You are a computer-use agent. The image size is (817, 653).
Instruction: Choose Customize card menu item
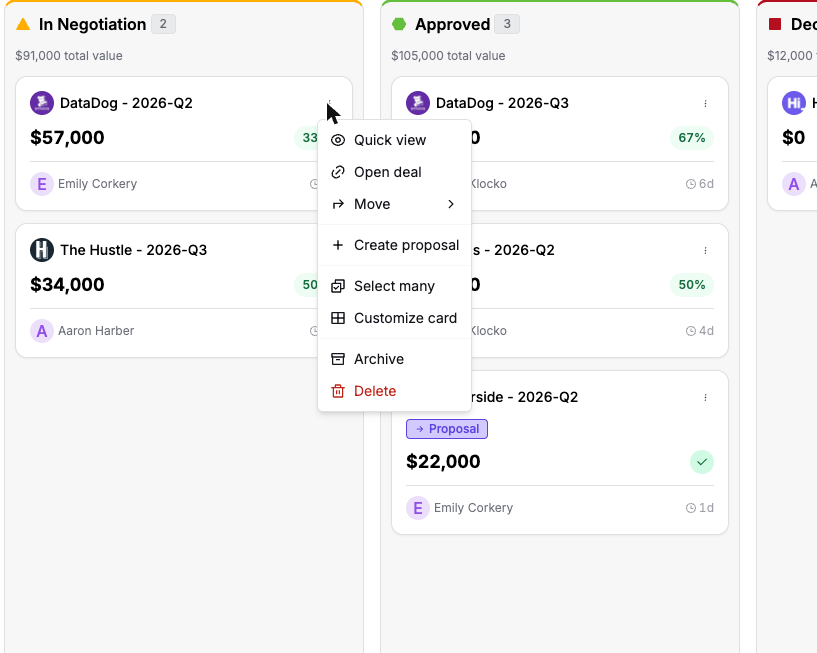394,318
